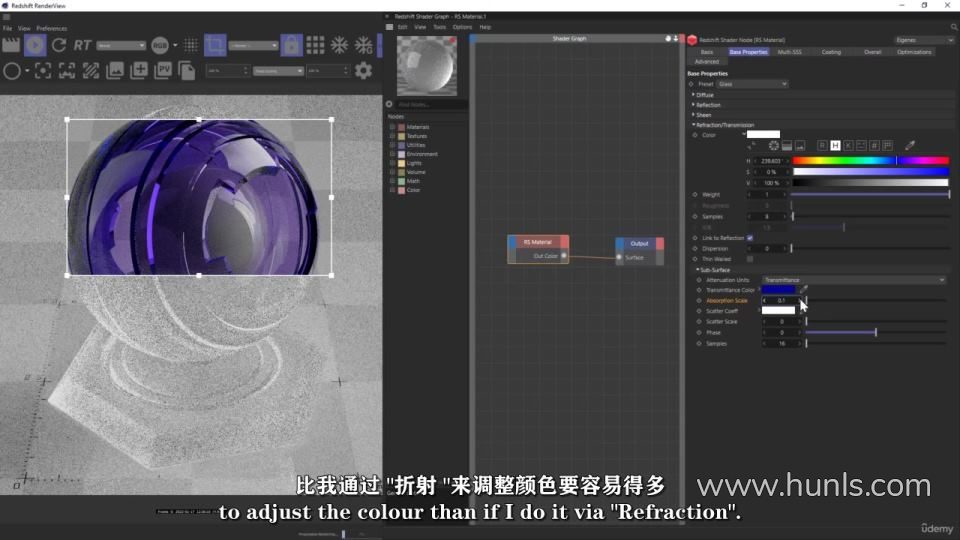Click the color spectrum mode icon
Screen dimensions: 960x540
pyautogui.click(x=787, y=146)
